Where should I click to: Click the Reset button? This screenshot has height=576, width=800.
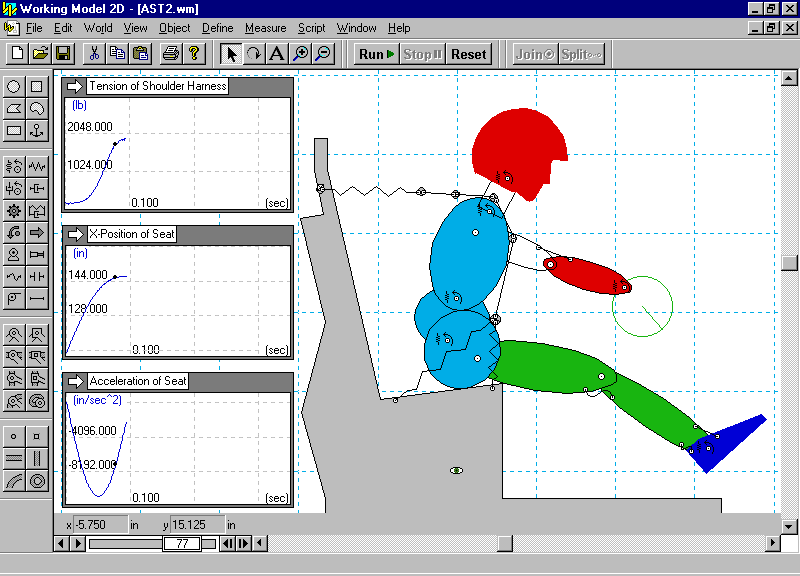pyautogui.click(x=469, y=54)
